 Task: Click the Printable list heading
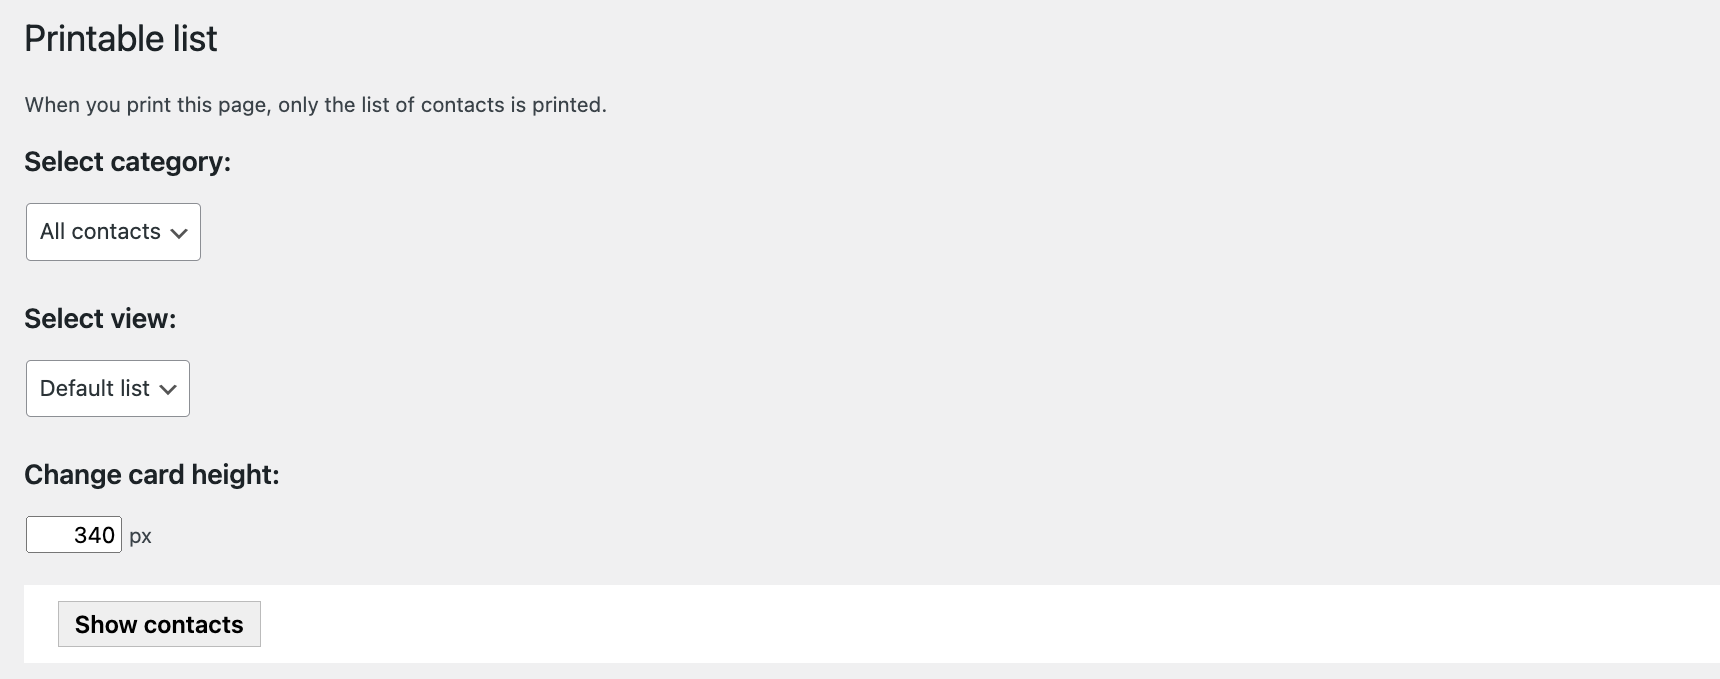click(120, 39)
